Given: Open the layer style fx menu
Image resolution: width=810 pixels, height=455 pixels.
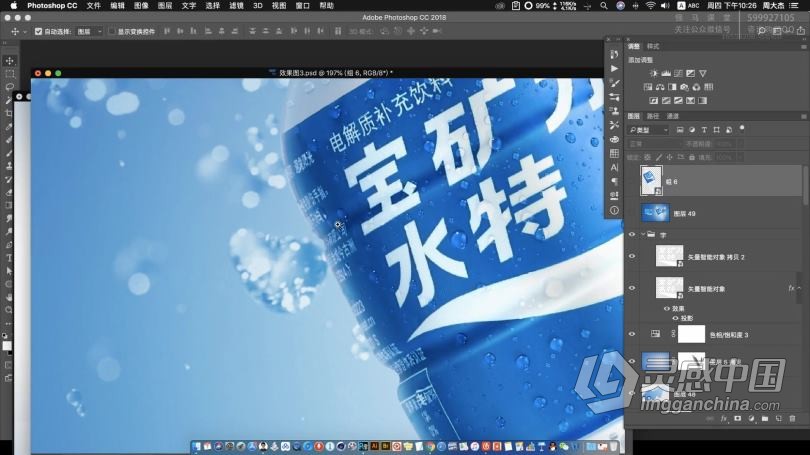Looking at the screenshot, I should tap(724, 418).
